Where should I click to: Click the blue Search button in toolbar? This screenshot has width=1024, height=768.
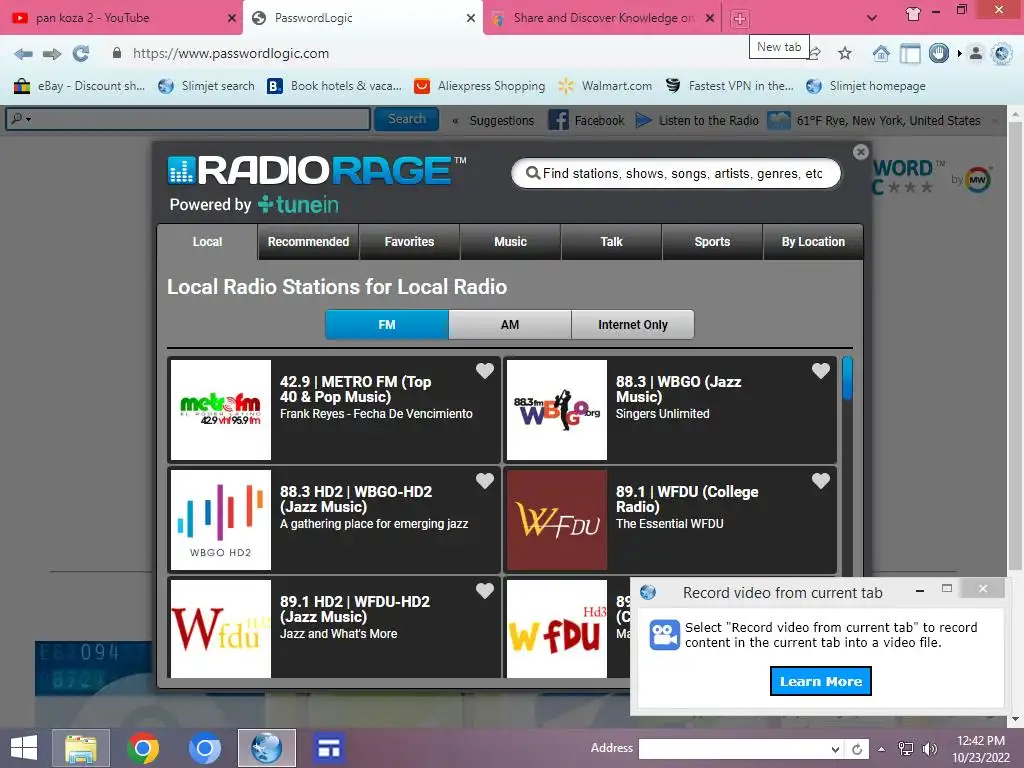(406, 119)
